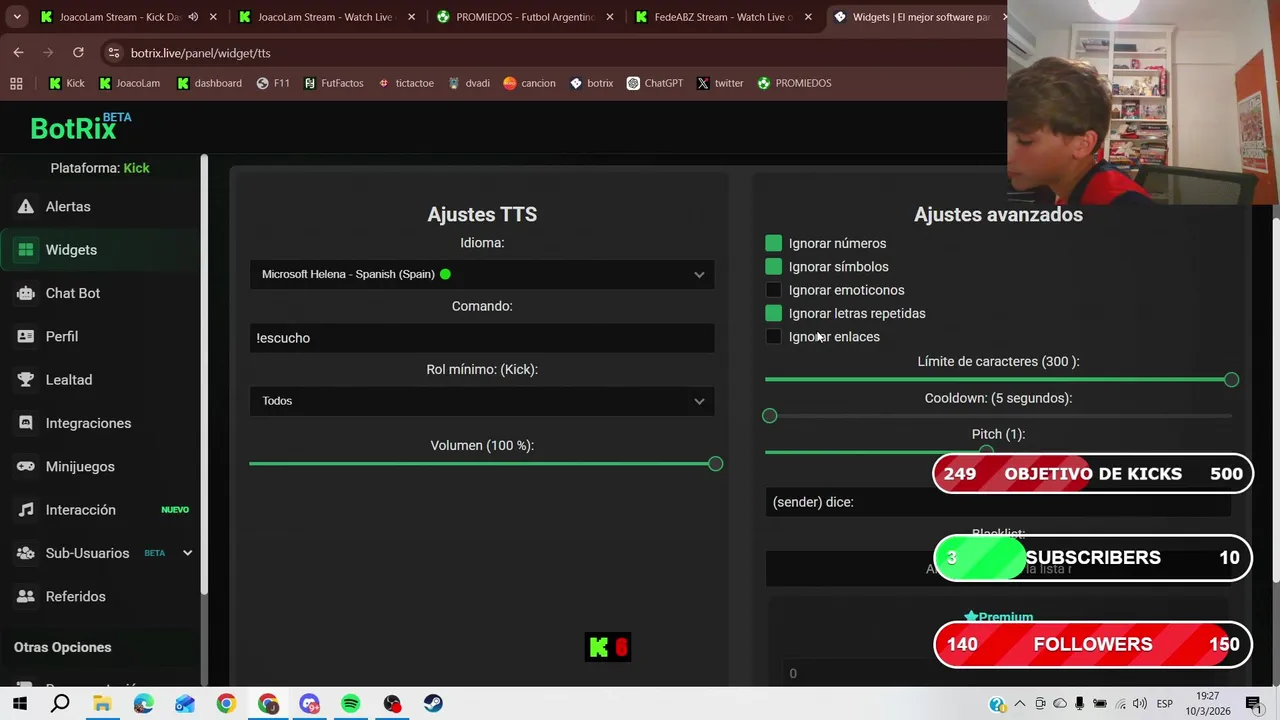Disable Ignorar números checkbox

pos(773,243)
